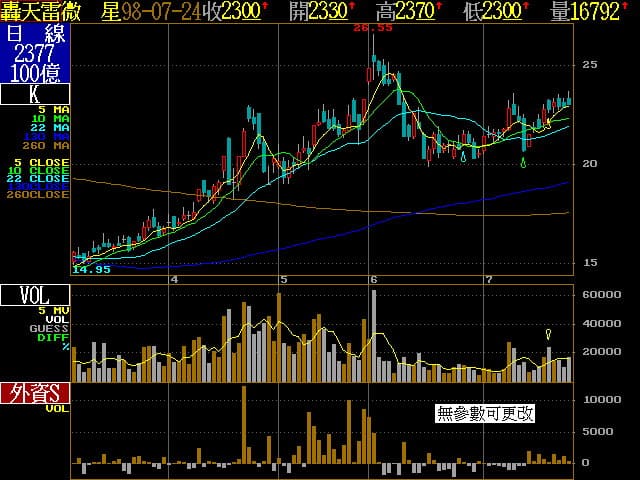This screenshot has width=640, height=480.
Task: Click the 5 CLOSE legend label
Action: 42,161
